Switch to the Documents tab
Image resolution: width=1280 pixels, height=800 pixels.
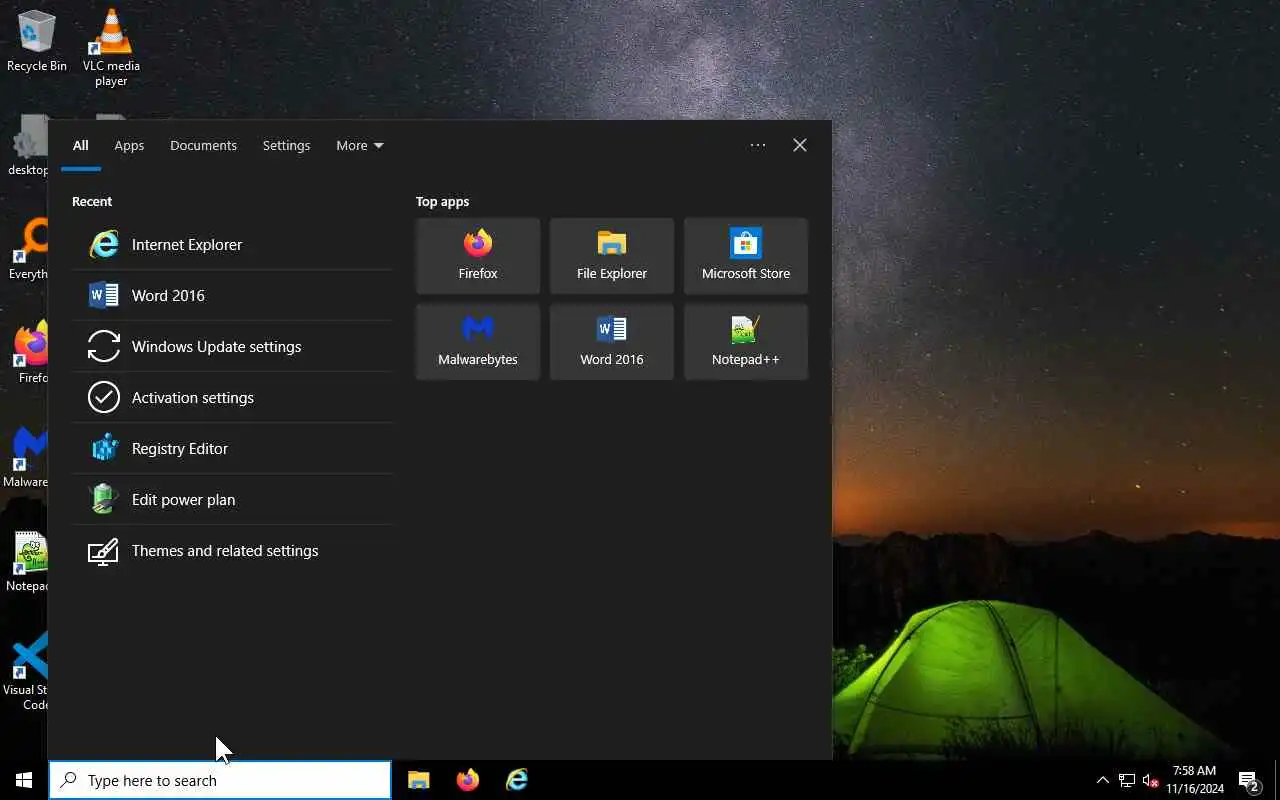pyautogui.click(x=203, y=145)
